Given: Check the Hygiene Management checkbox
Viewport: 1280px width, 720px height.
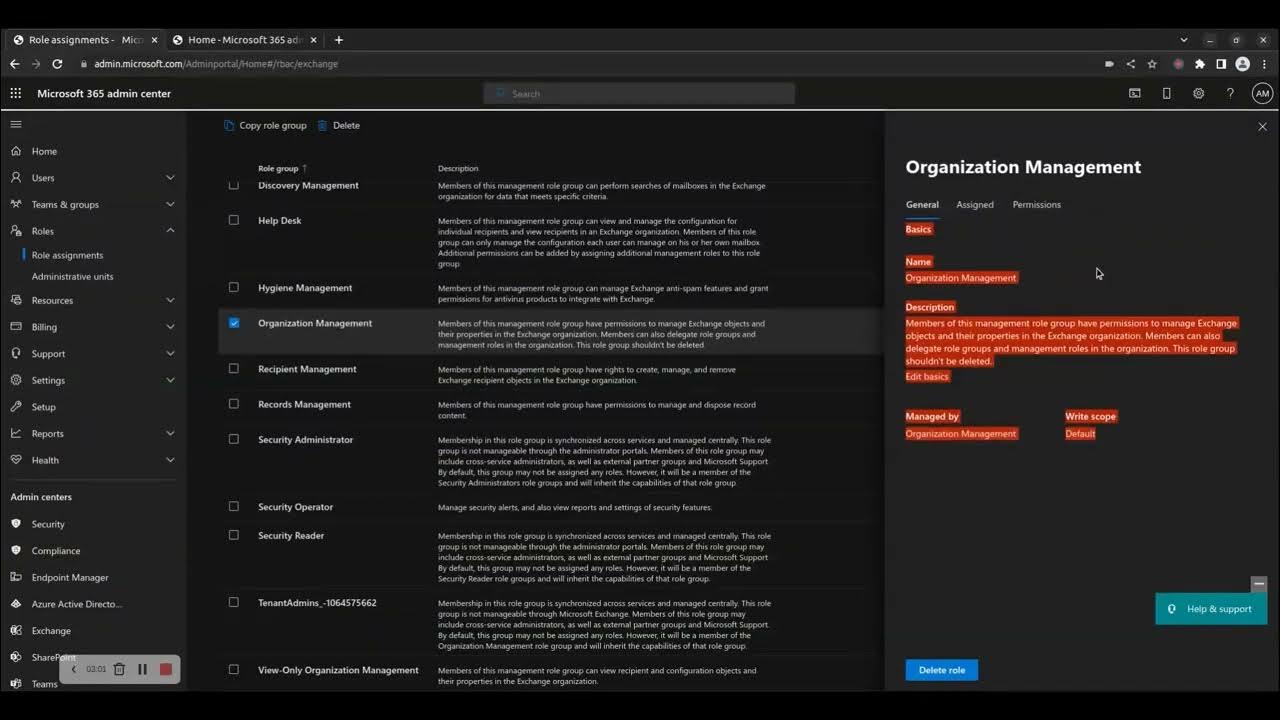Looking at the screenshot, I should pos(234,287).
